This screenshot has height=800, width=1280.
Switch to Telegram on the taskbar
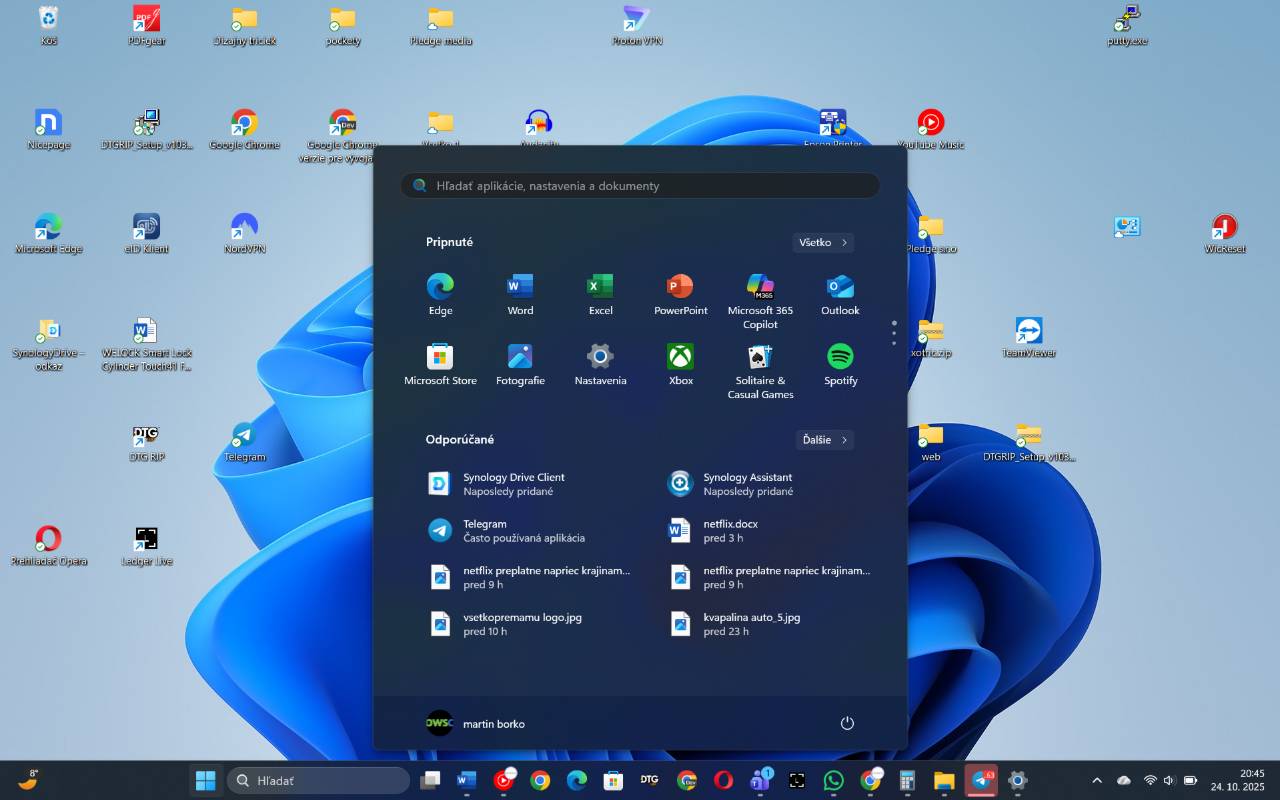(x=981, y=780)
